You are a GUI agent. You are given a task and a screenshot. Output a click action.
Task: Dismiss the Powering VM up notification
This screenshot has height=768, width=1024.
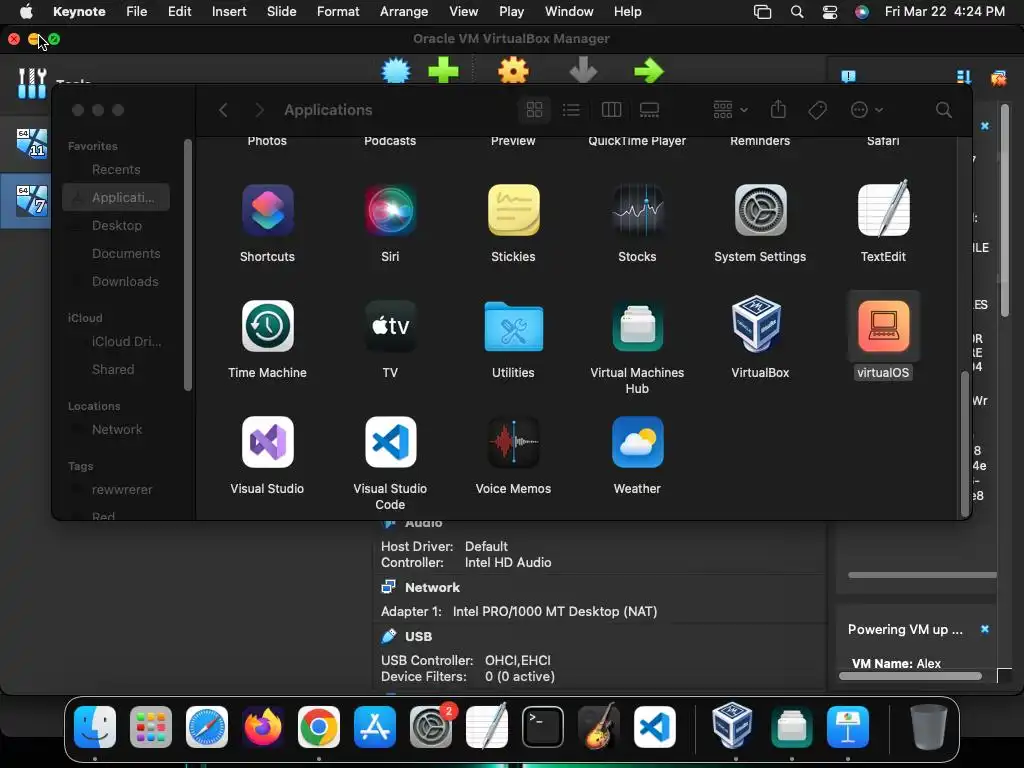tap(985, 629)
